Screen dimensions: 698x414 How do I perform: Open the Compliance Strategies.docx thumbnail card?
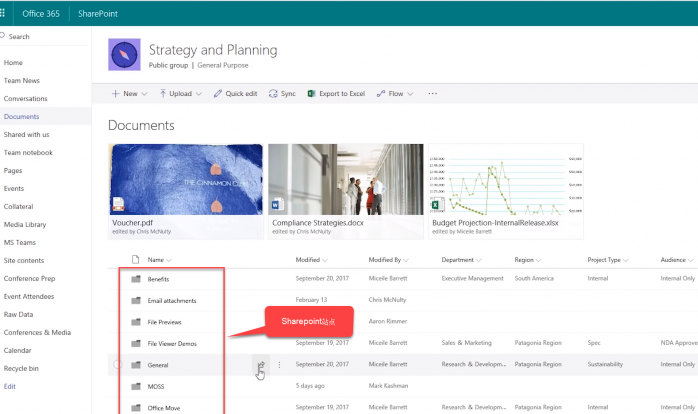(346, 191)
